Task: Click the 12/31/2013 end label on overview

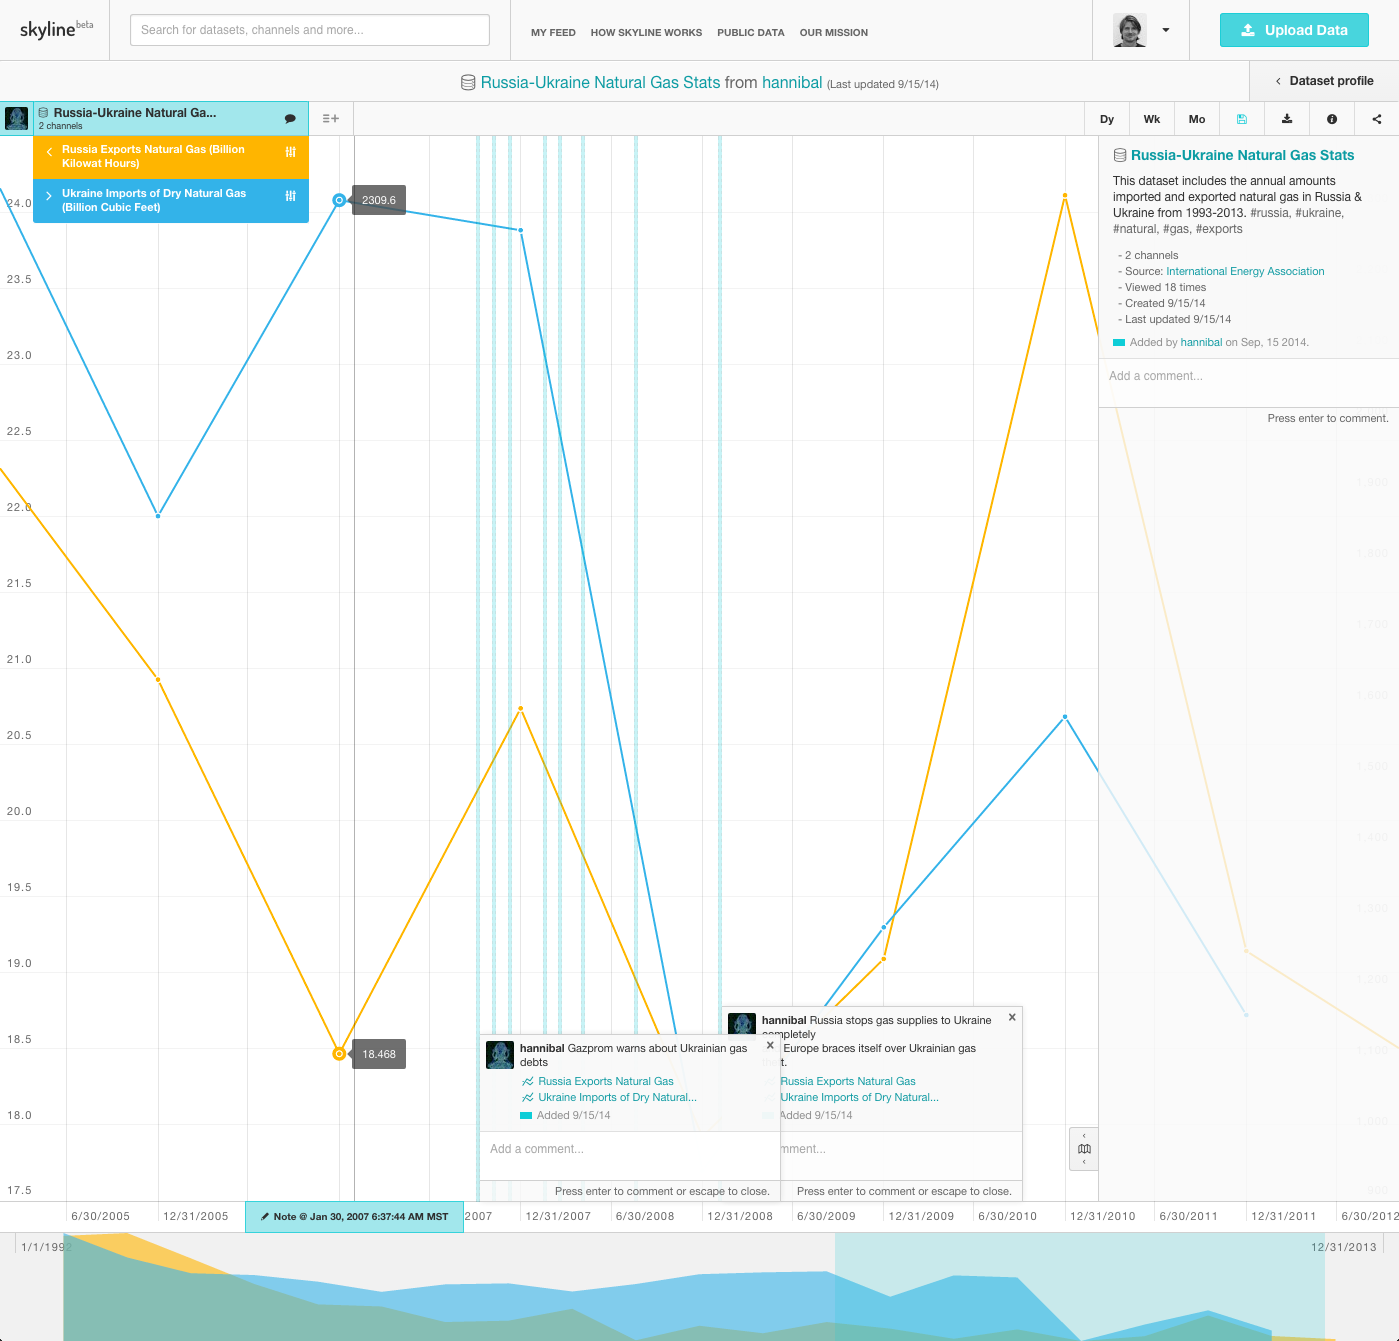Action: coord(1344,1247)
